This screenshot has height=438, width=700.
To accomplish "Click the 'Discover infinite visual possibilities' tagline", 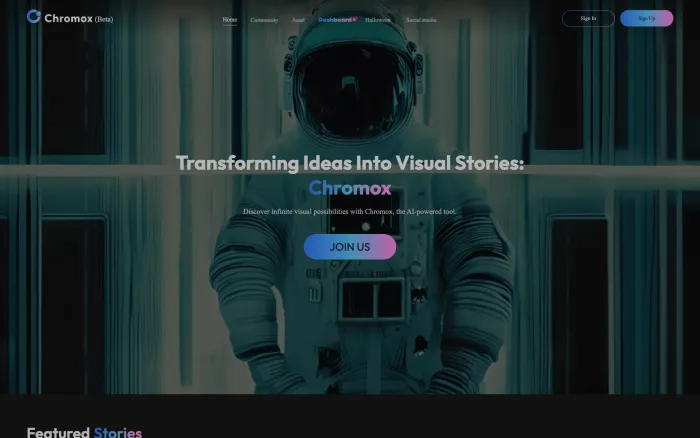I will (x=350, y=212).
